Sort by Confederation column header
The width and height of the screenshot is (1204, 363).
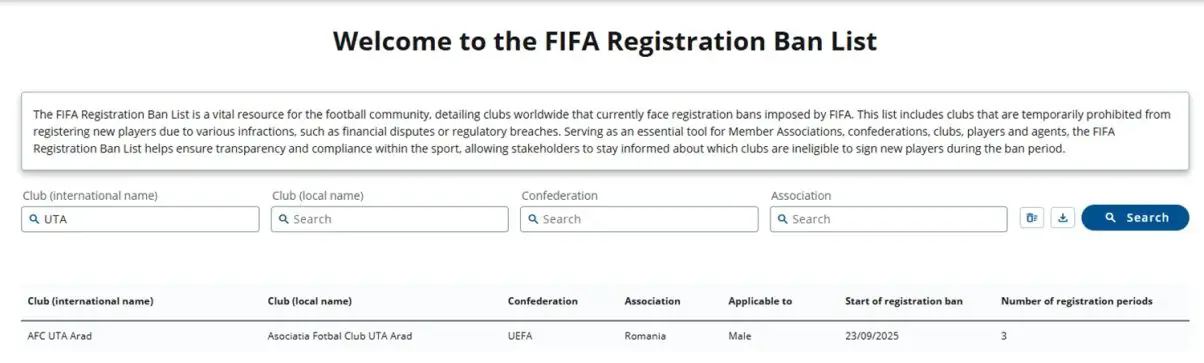click(543, 301)
